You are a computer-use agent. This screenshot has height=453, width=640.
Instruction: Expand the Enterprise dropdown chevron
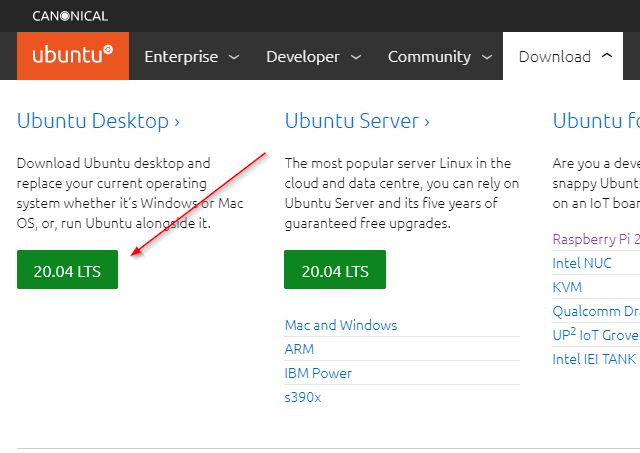point(234,57)
